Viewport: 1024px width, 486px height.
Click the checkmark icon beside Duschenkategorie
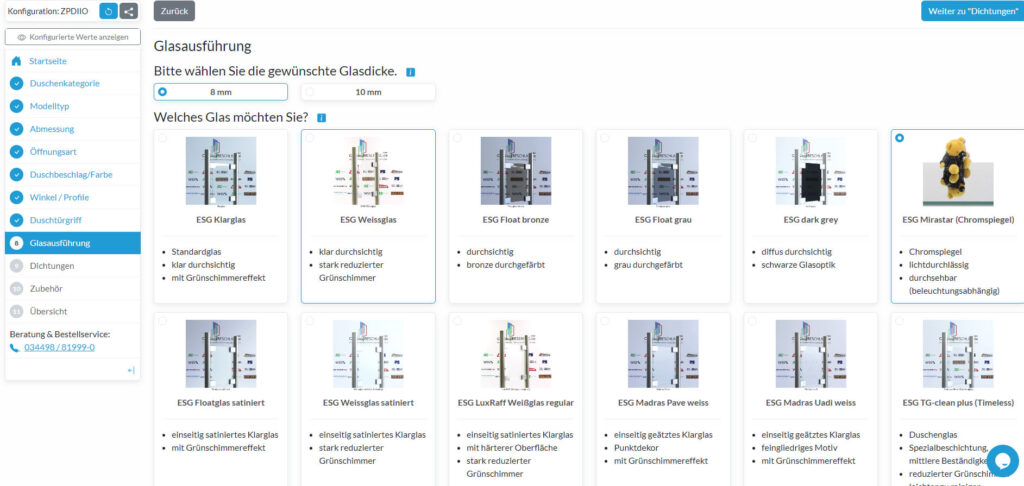pos(16,84)
